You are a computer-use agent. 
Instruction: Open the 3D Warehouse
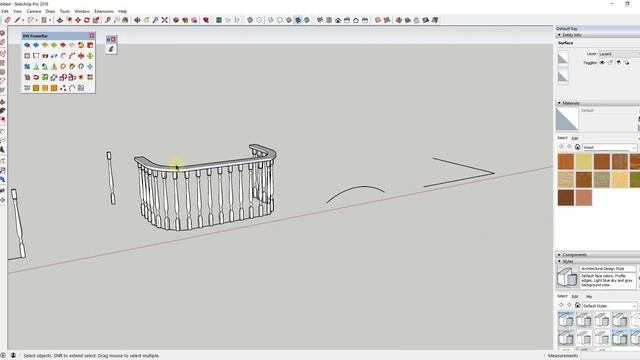click(176, 20)
